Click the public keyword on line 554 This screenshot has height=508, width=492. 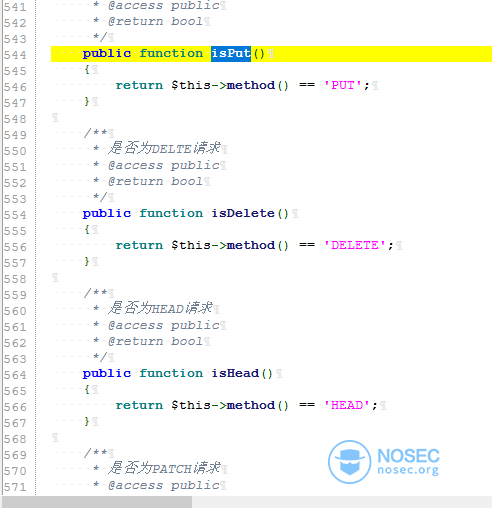[x=107, y=214]
